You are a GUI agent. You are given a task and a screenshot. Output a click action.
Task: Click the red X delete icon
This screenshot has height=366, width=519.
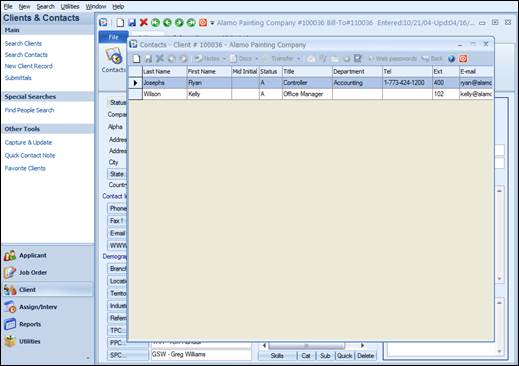coord(144,22)
